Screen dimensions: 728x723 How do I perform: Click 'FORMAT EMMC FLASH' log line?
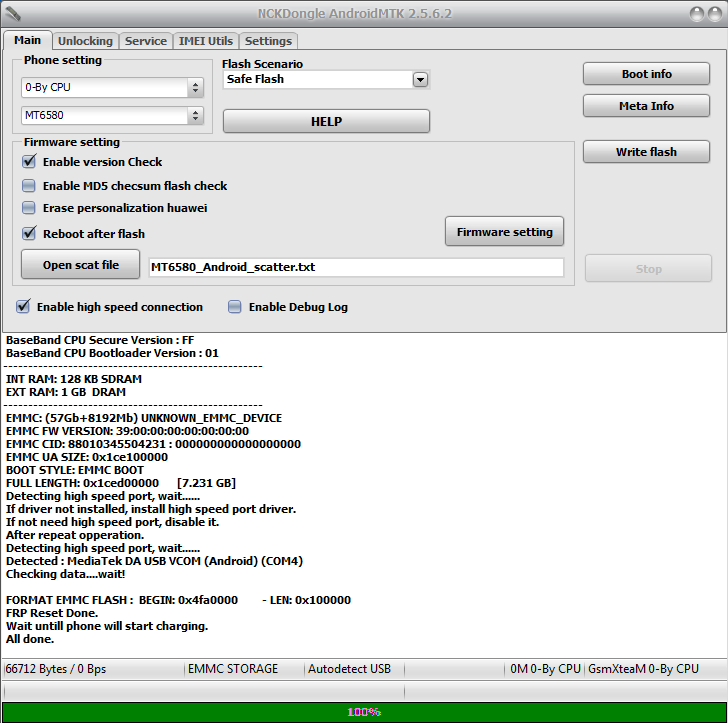click(x=178, y=600)
